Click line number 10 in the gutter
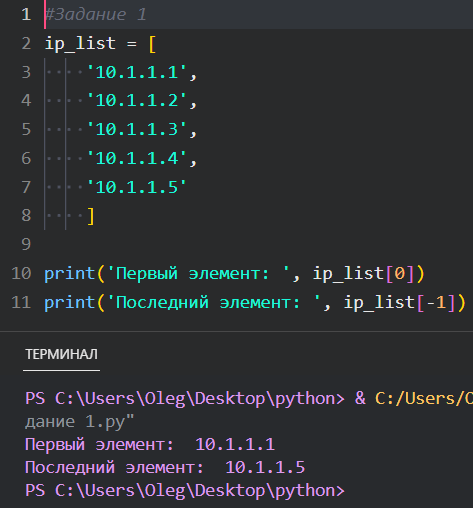 click(21, 274)
